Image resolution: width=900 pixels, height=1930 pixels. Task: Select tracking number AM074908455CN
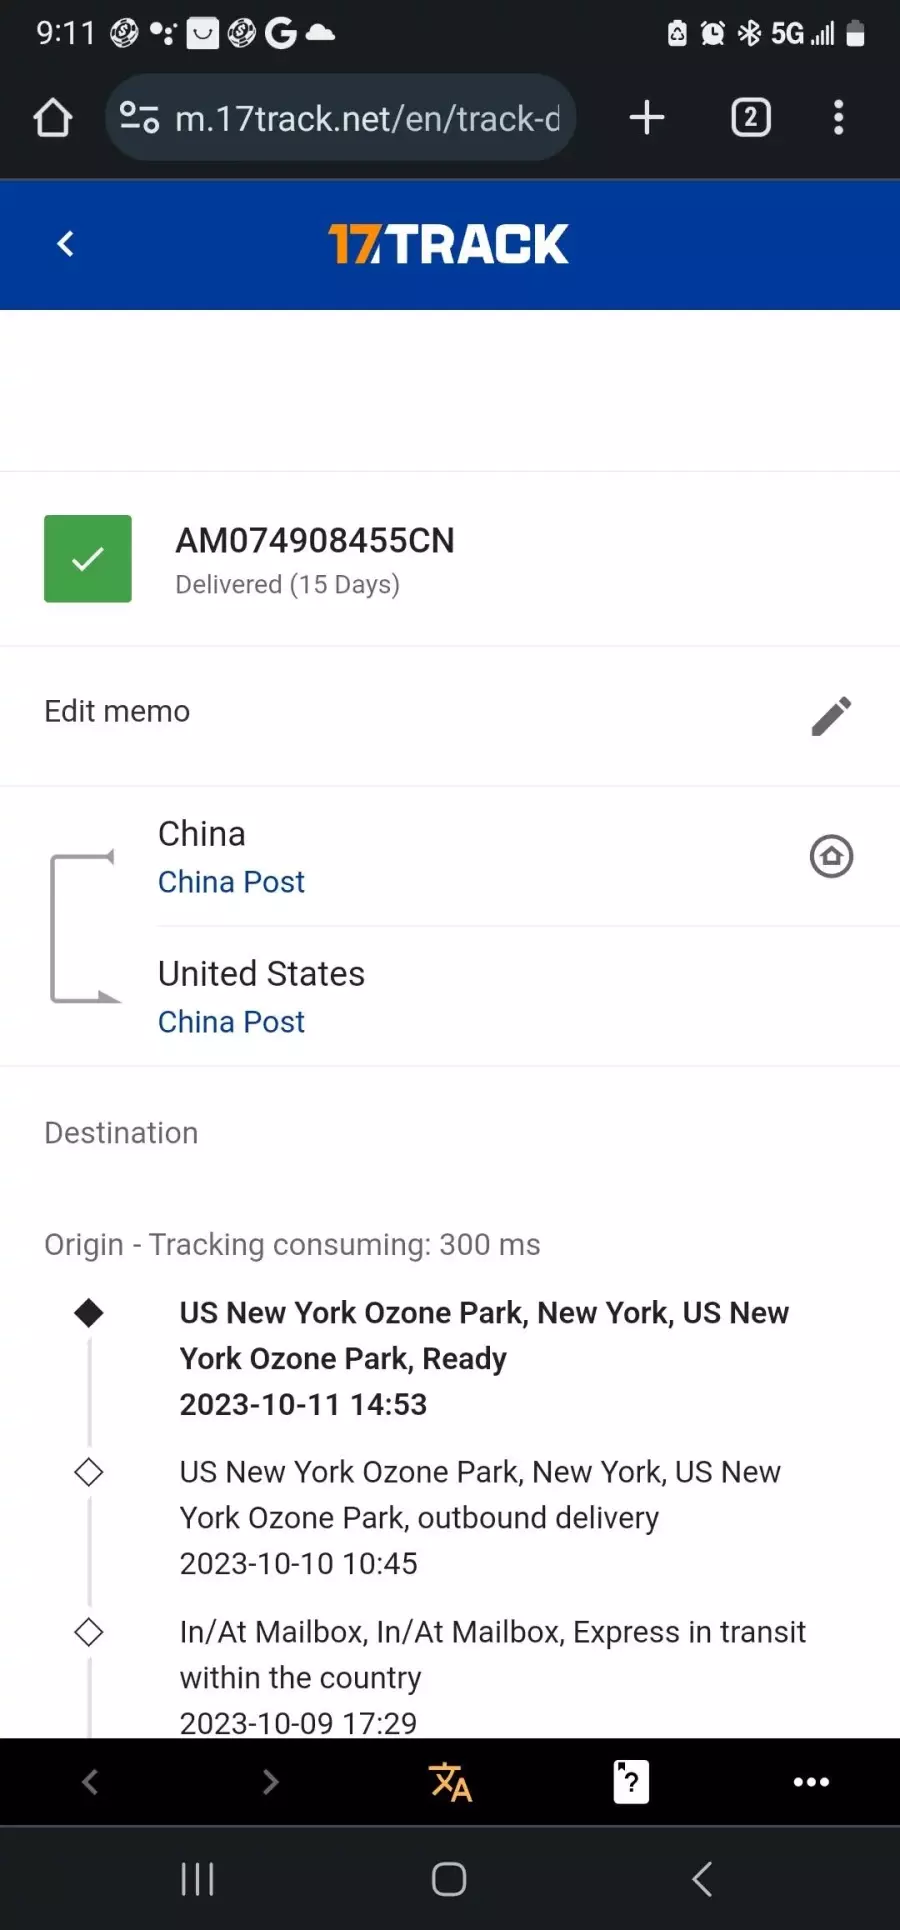[315, 541]
